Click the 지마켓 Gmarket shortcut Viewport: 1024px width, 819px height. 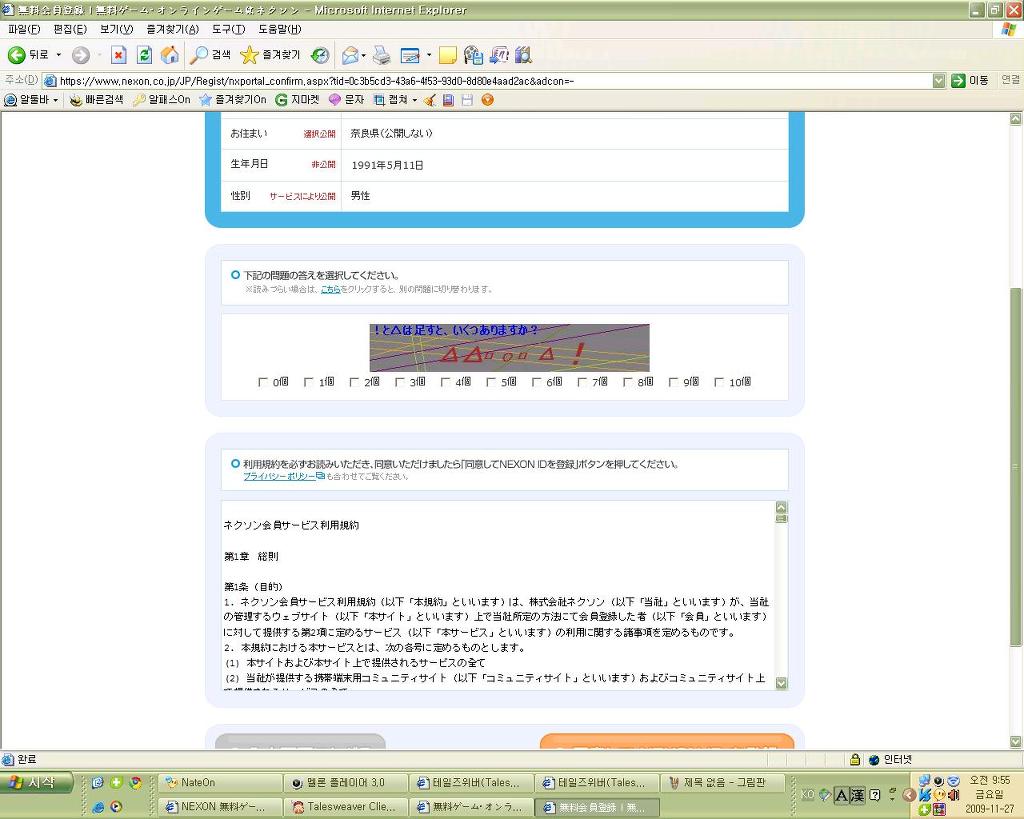coord(297,100)
